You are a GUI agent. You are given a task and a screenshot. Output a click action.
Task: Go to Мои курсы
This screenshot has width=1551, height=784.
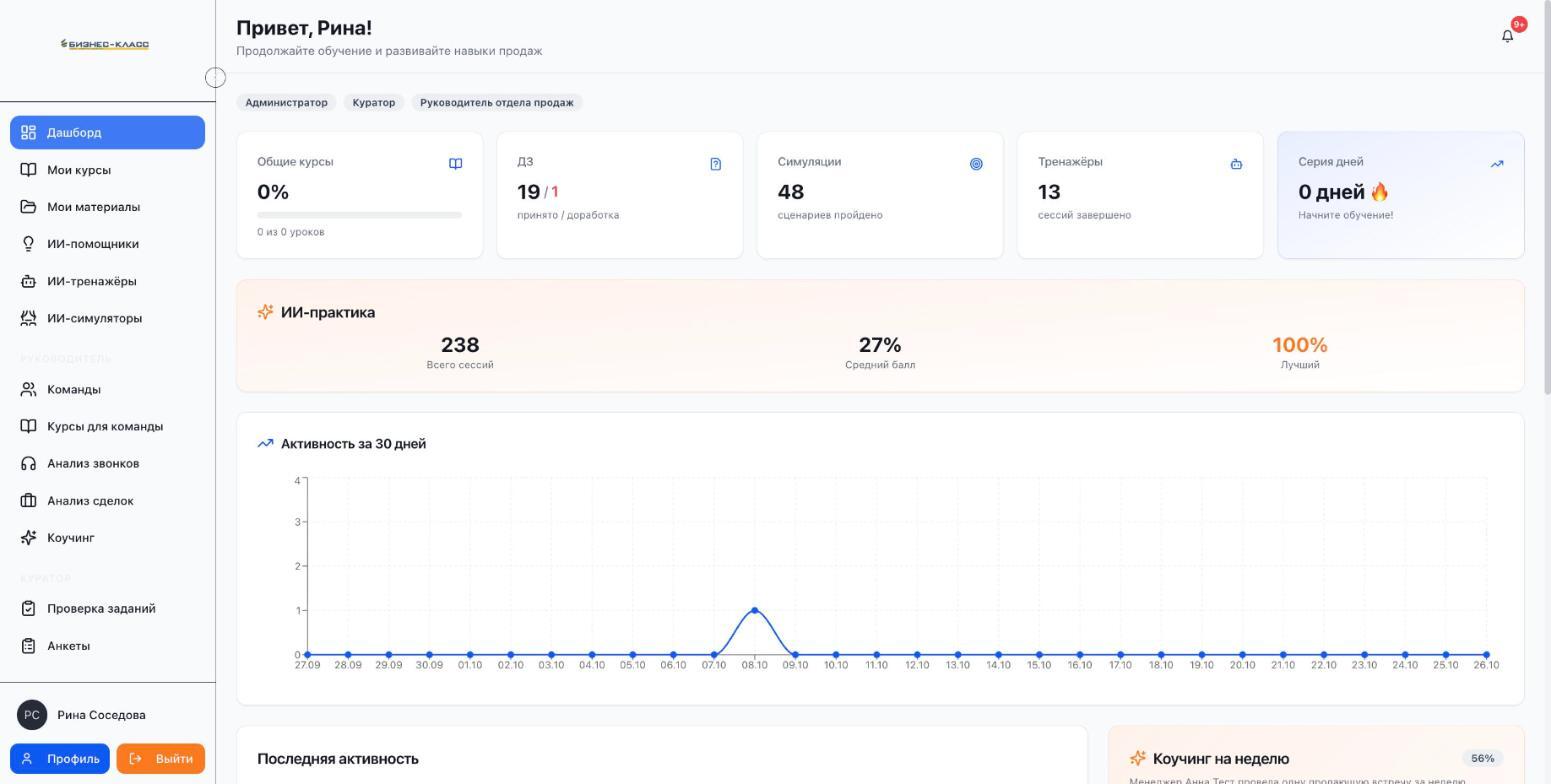pos(107,170)
